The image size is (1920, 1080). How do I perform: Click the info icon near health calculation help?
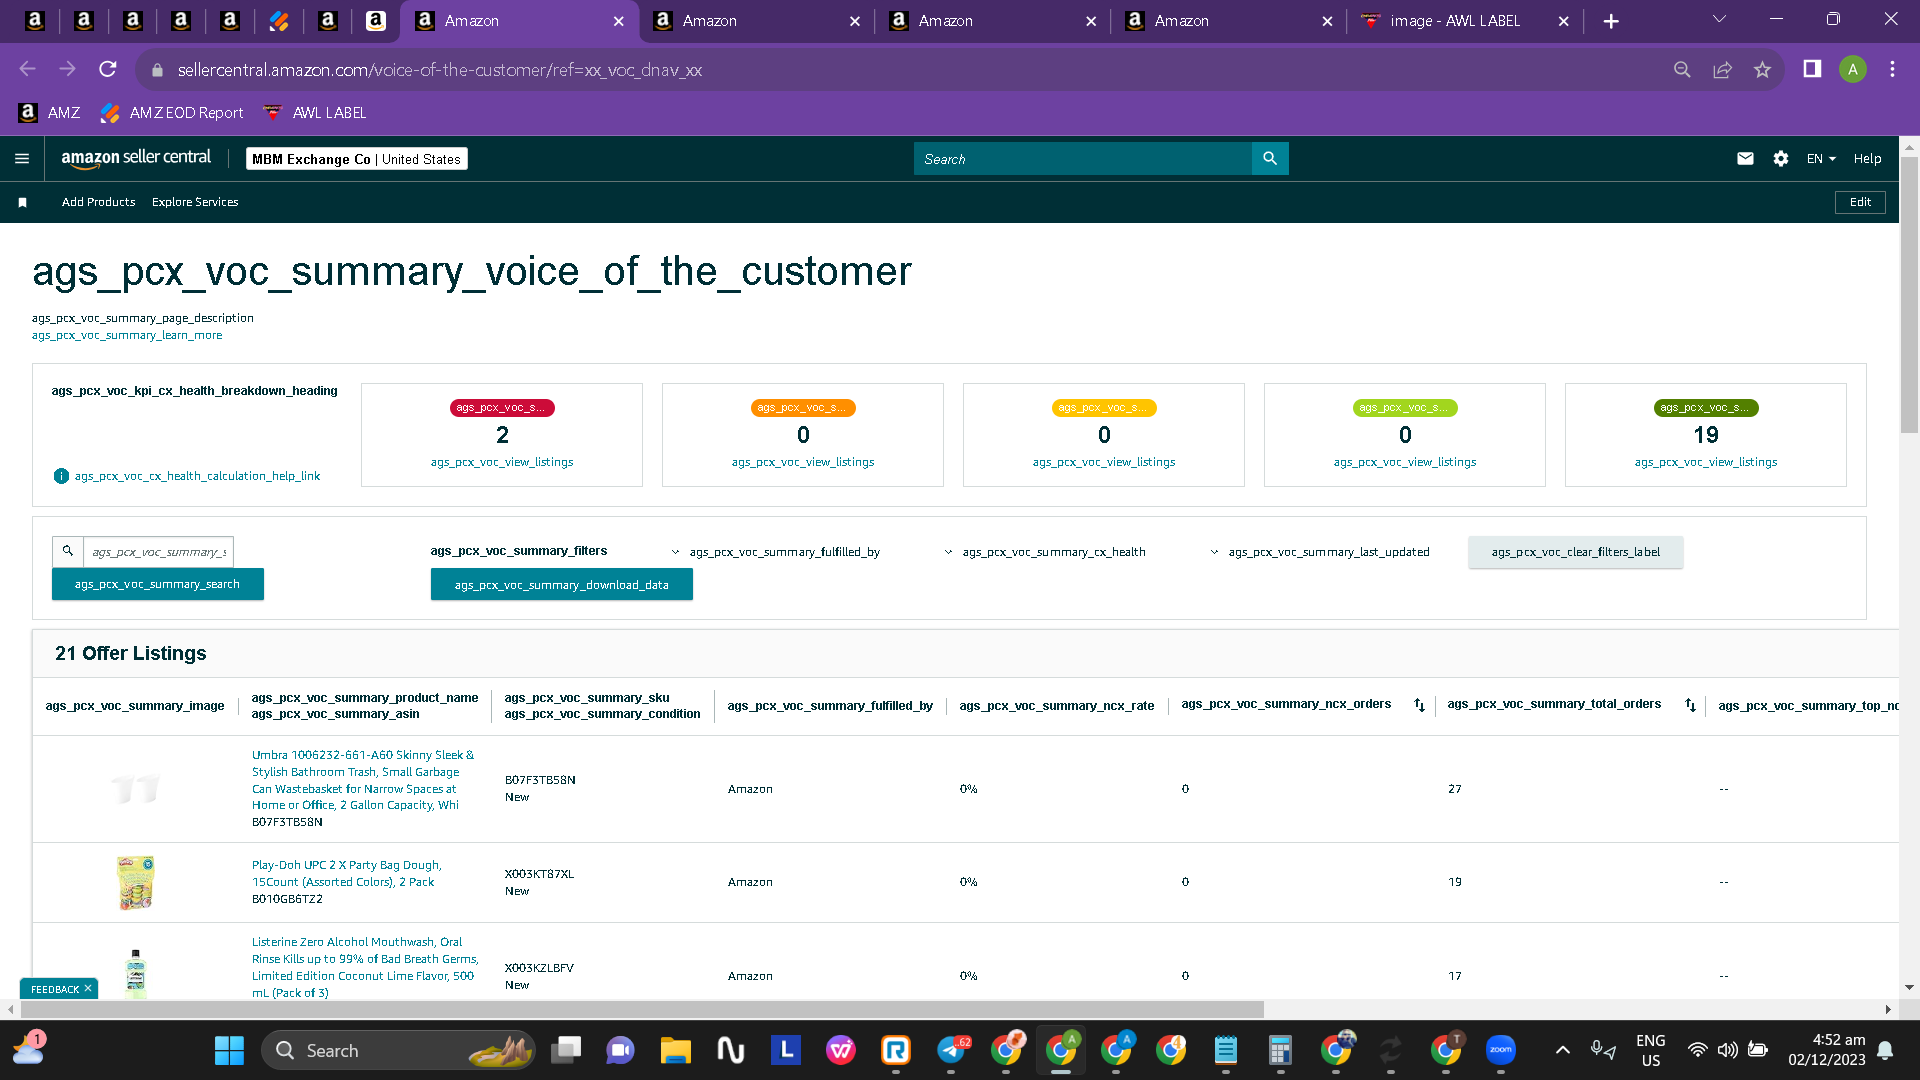tap(61, 476)
